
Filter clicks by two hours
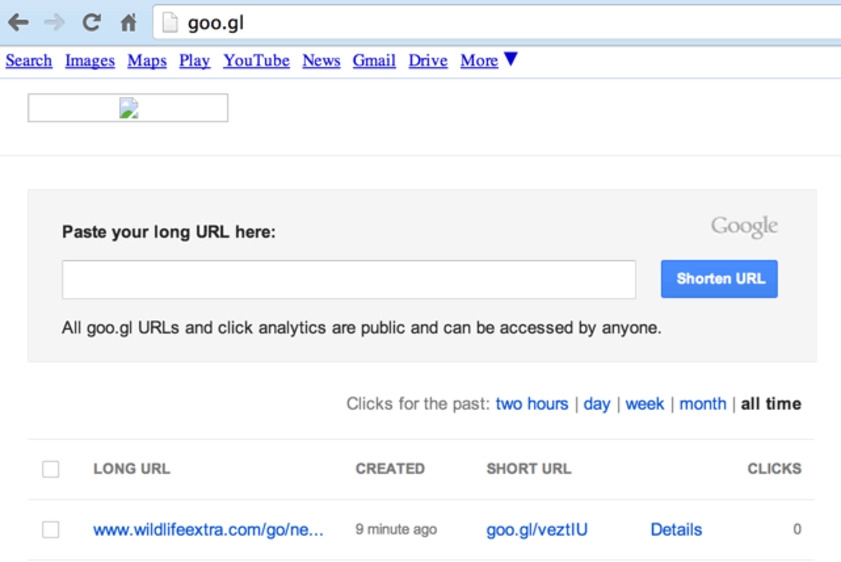tap(532, 404)
